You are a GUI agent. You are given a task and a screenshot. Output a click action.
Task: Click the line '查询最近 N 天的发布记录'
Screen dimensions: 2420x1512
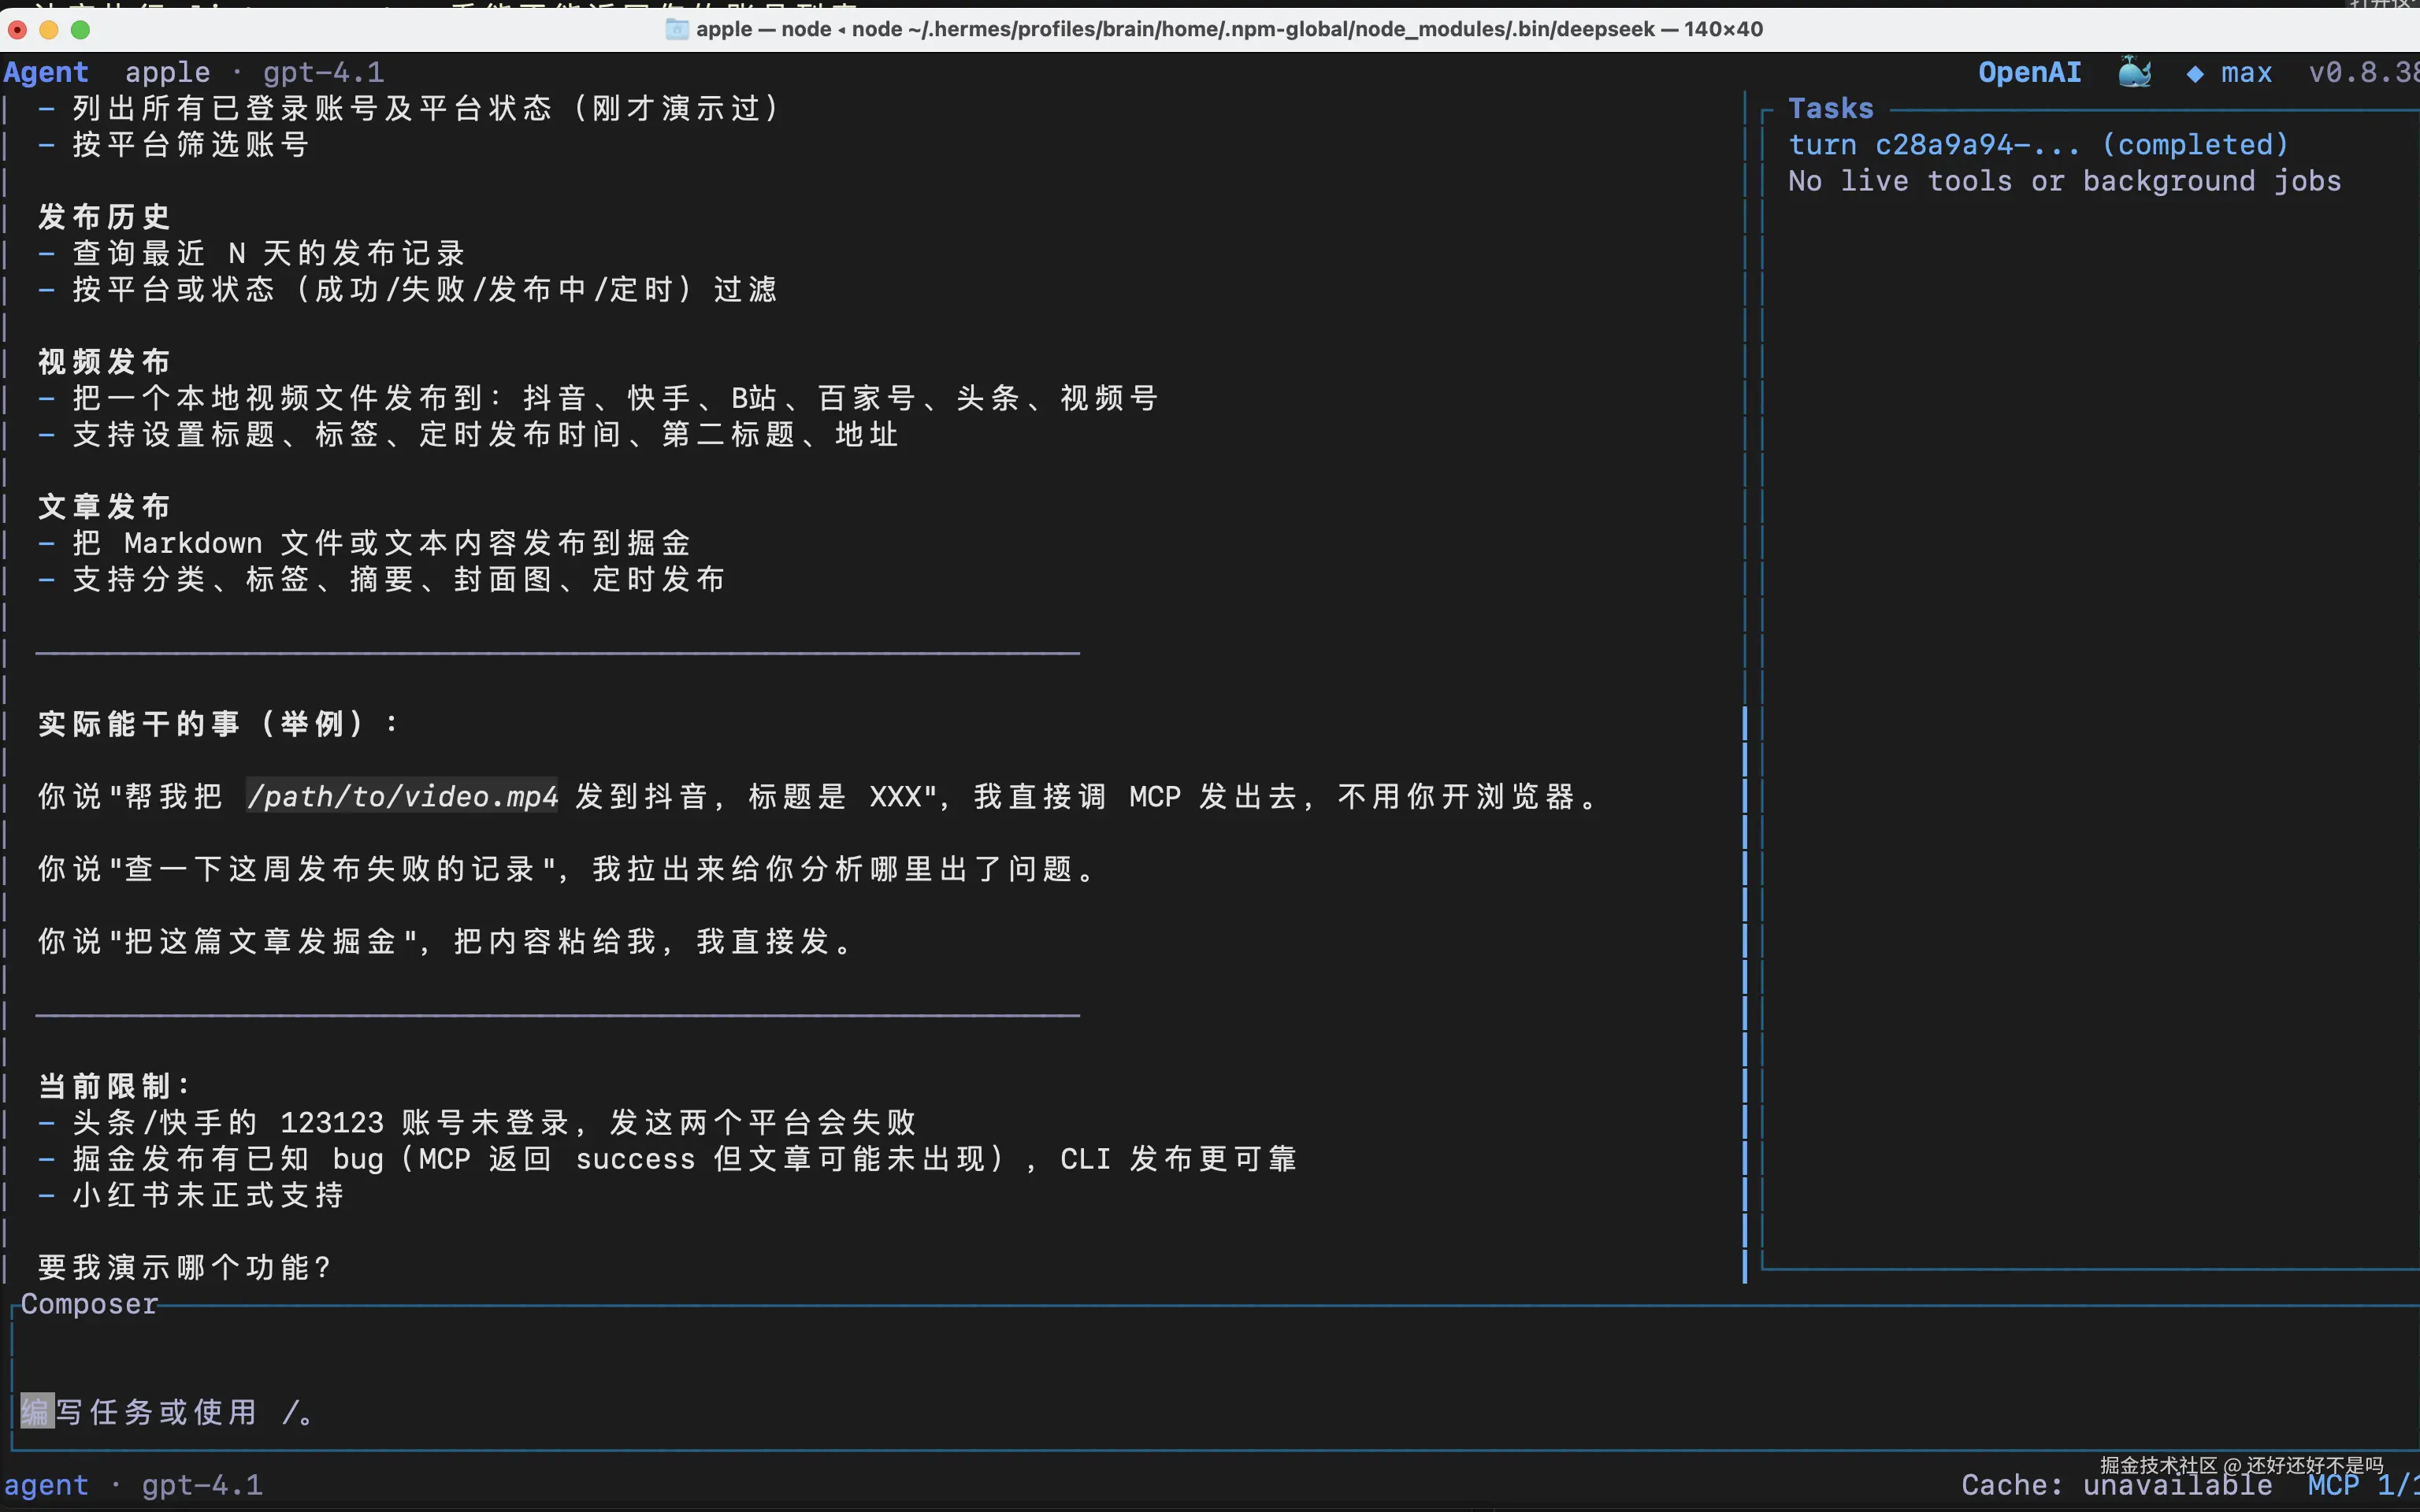(252, 253)
